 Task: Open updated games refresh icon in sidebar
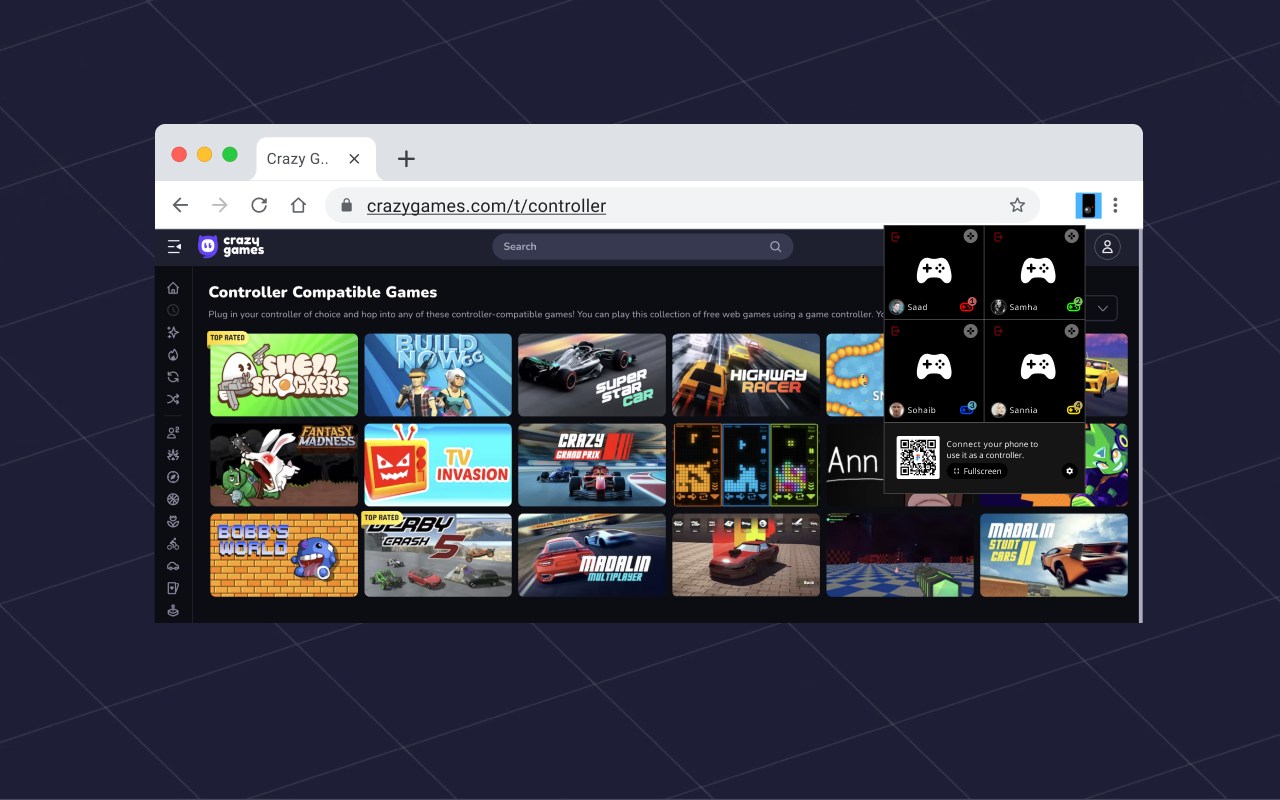[x=173, y=377]
